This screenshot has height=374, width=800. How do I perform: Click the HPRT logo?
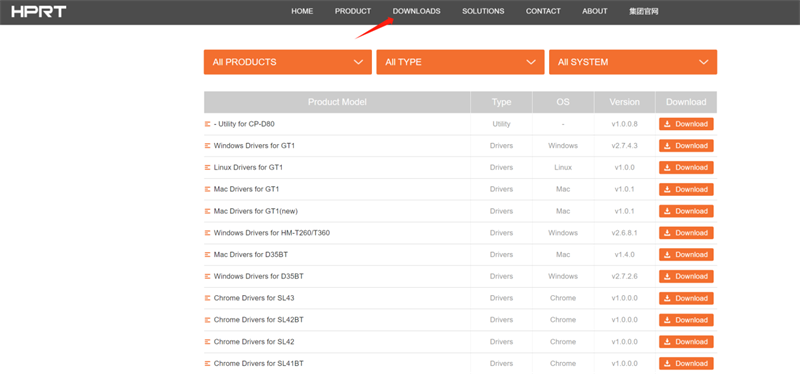click(x=39, y=11)
